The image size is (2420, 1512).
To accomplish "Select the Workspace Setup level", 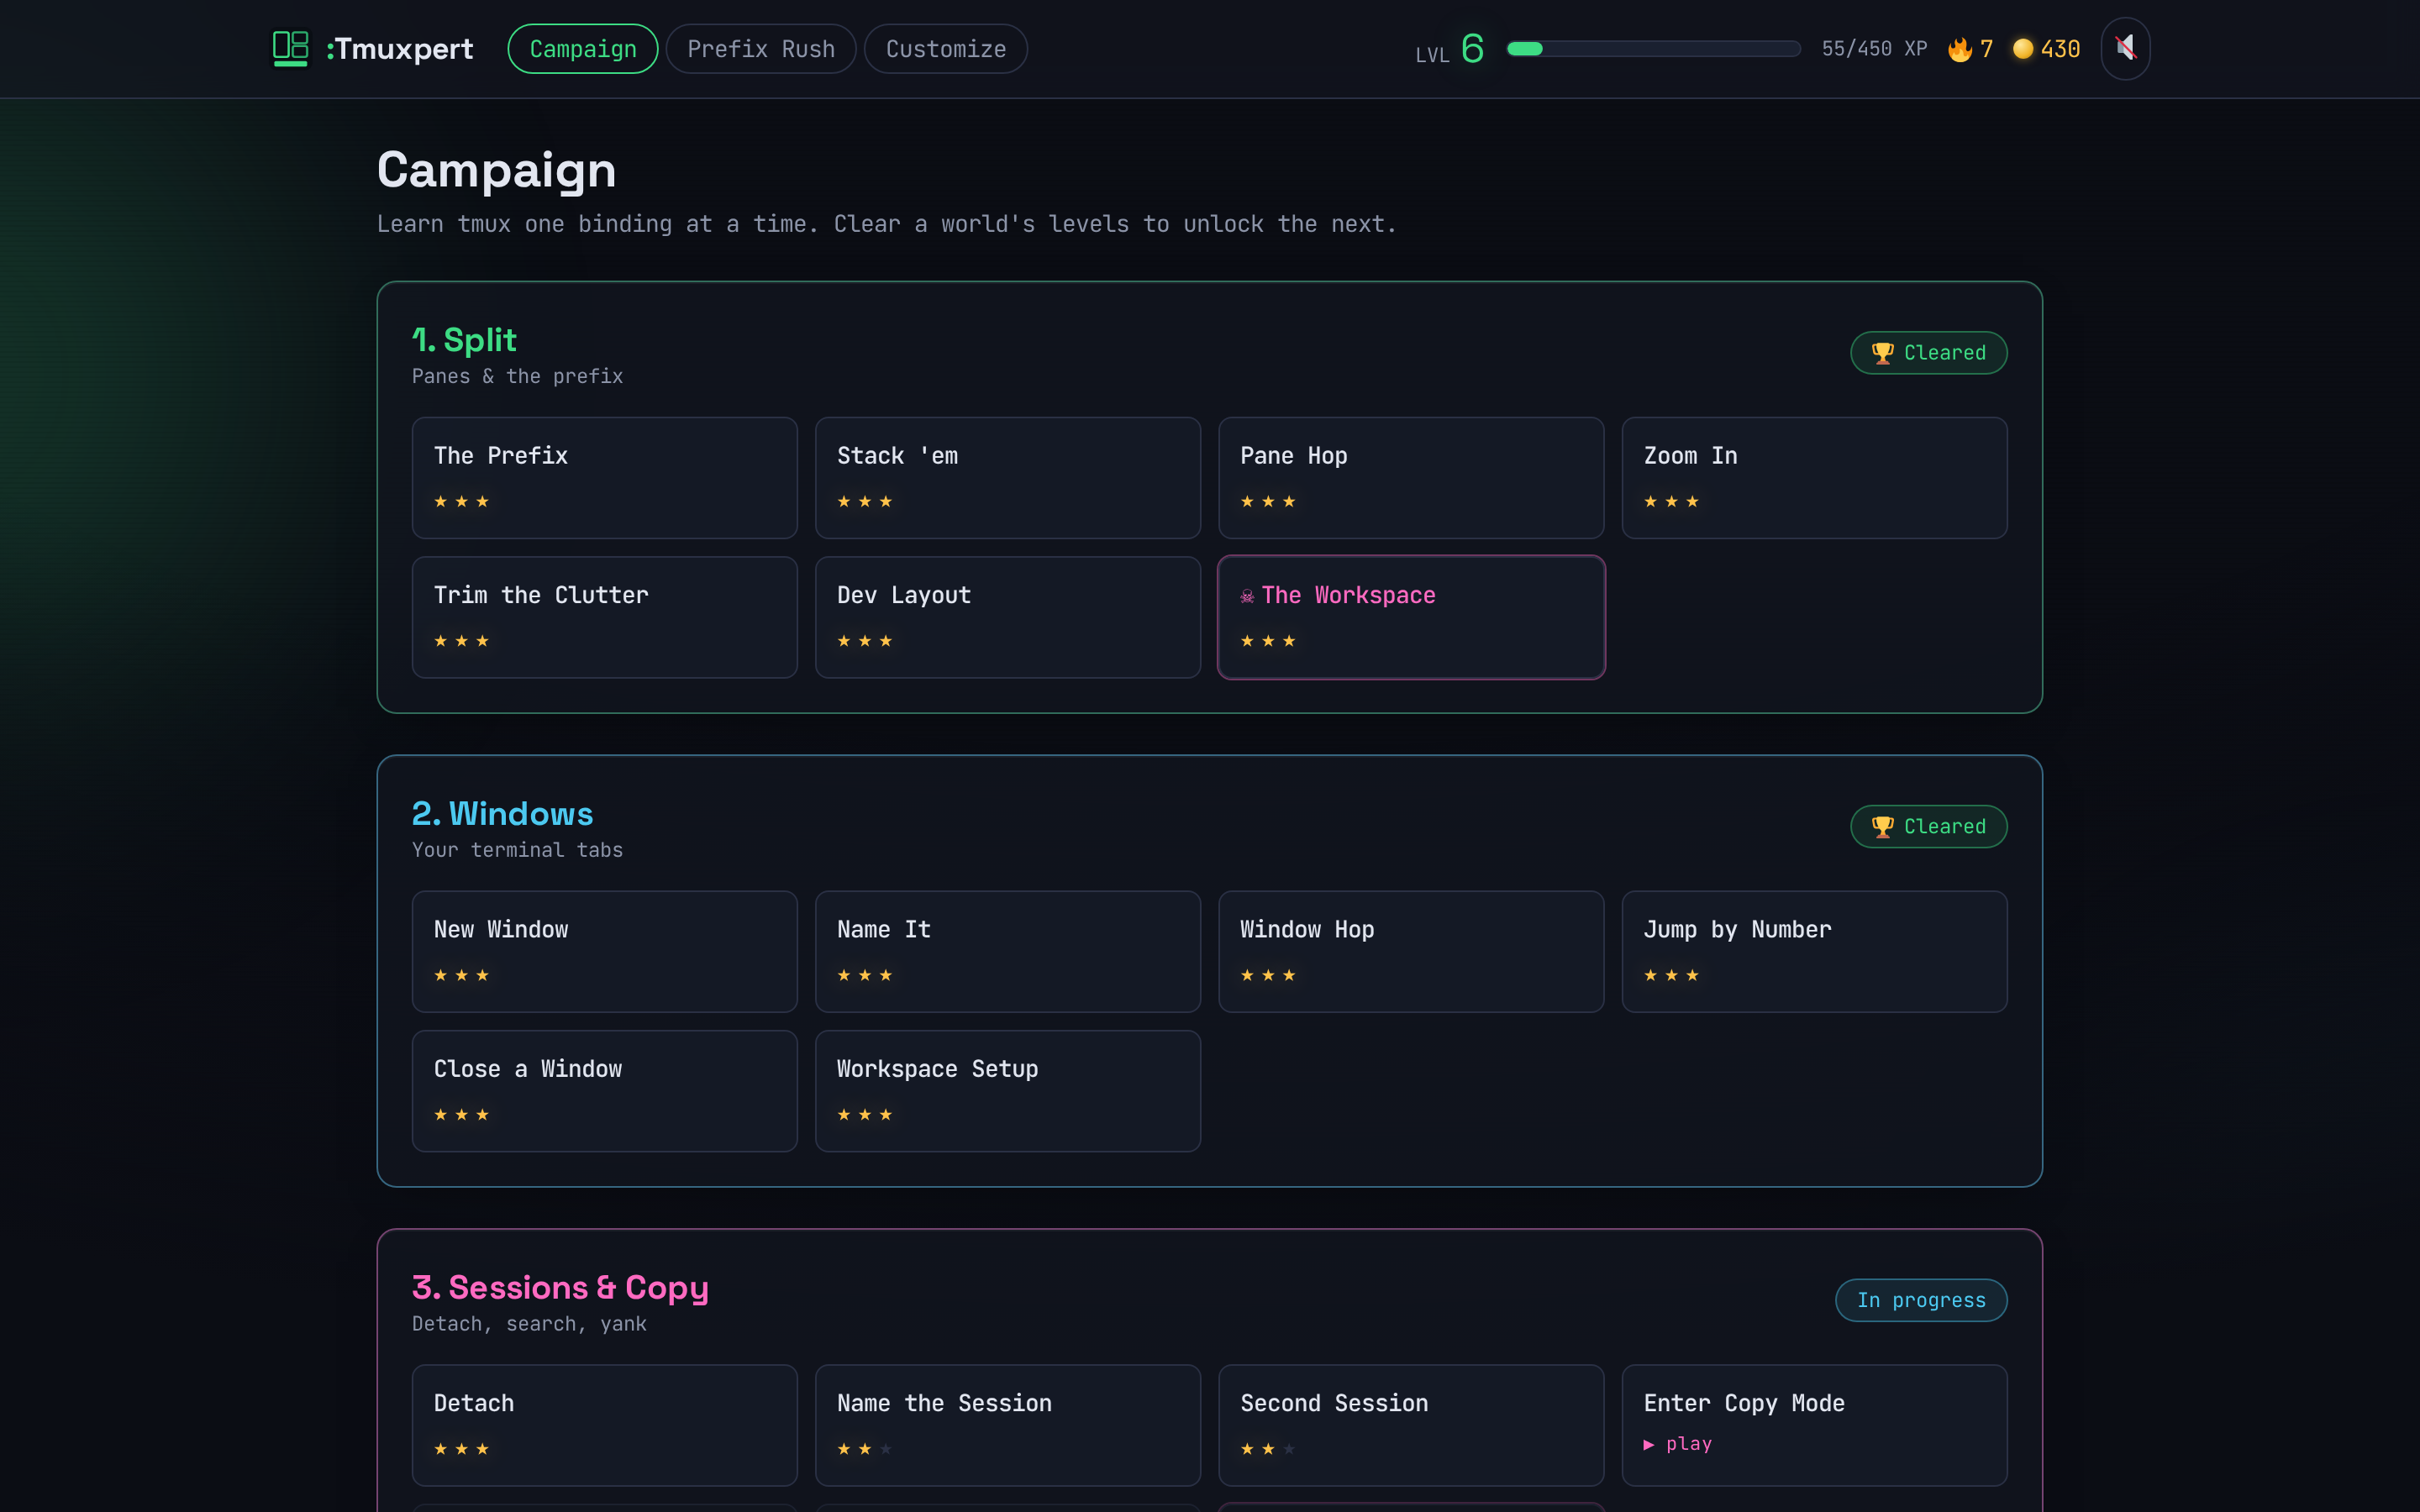I will (1008, 1091).
